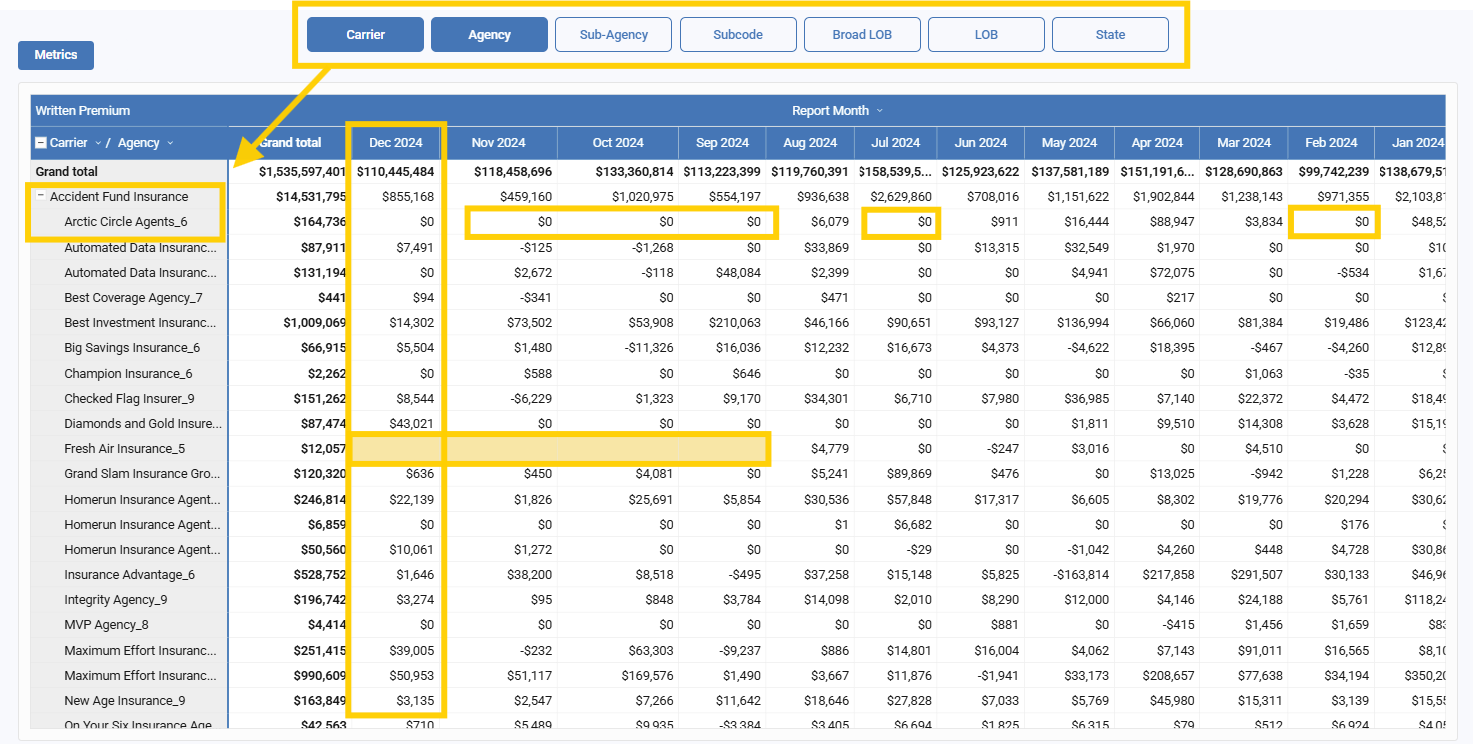Open the Agency header dropdown chevron
Image resolution: width=1473 pixels, height=744 pixels.
click(x=170, y=143)
